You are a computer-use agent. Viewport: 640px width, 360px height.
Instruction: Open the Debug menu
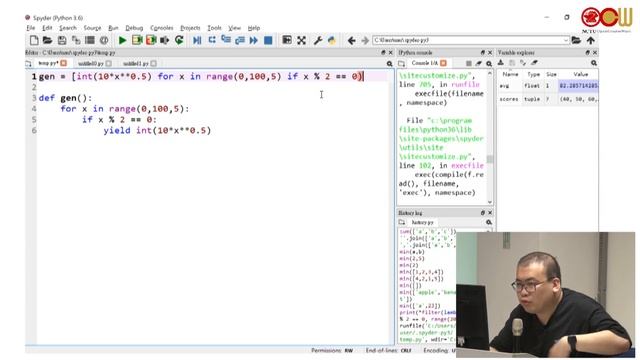tap(134, 28)
